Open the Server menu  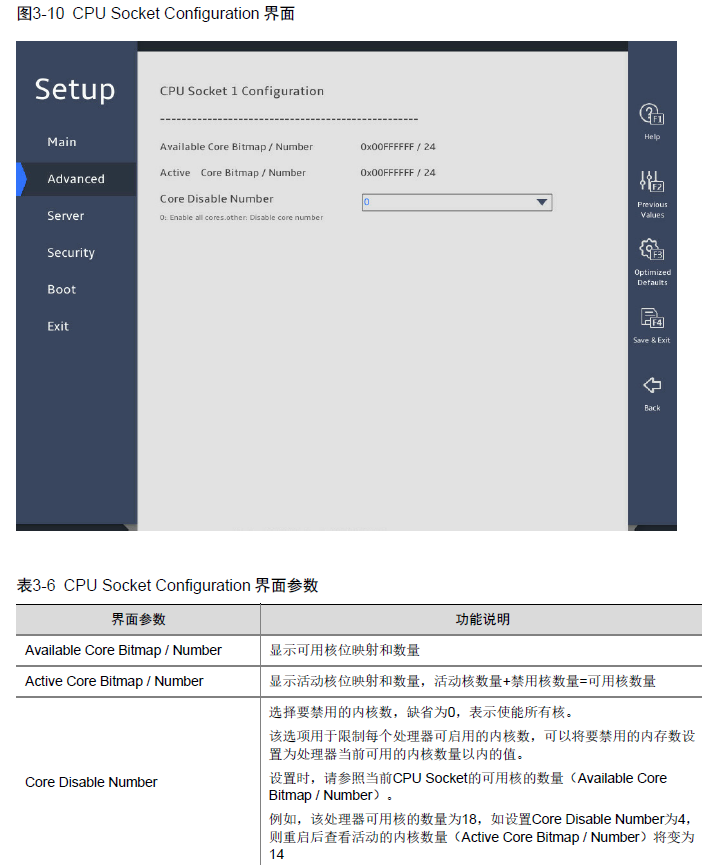66,216
